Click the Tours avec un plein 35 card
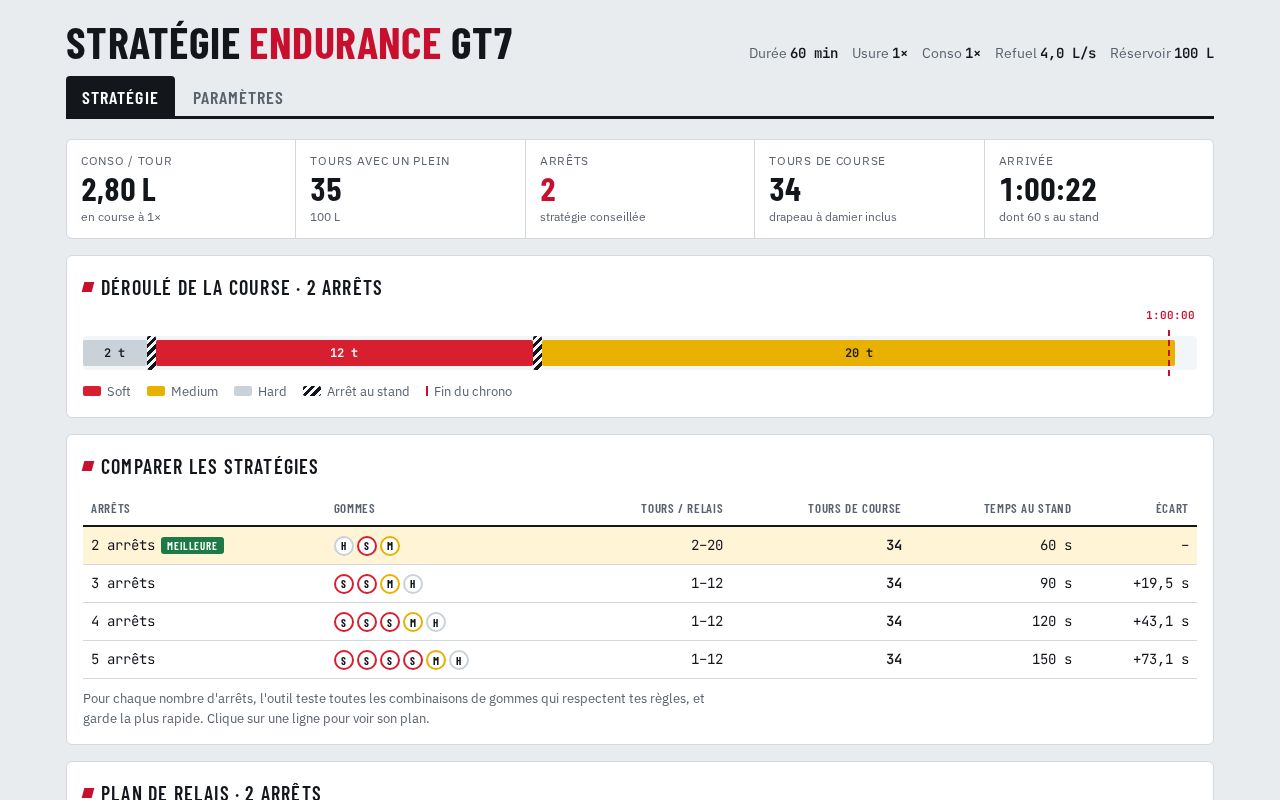This screenshot has height=800, width=1280. tap(410, 189)
